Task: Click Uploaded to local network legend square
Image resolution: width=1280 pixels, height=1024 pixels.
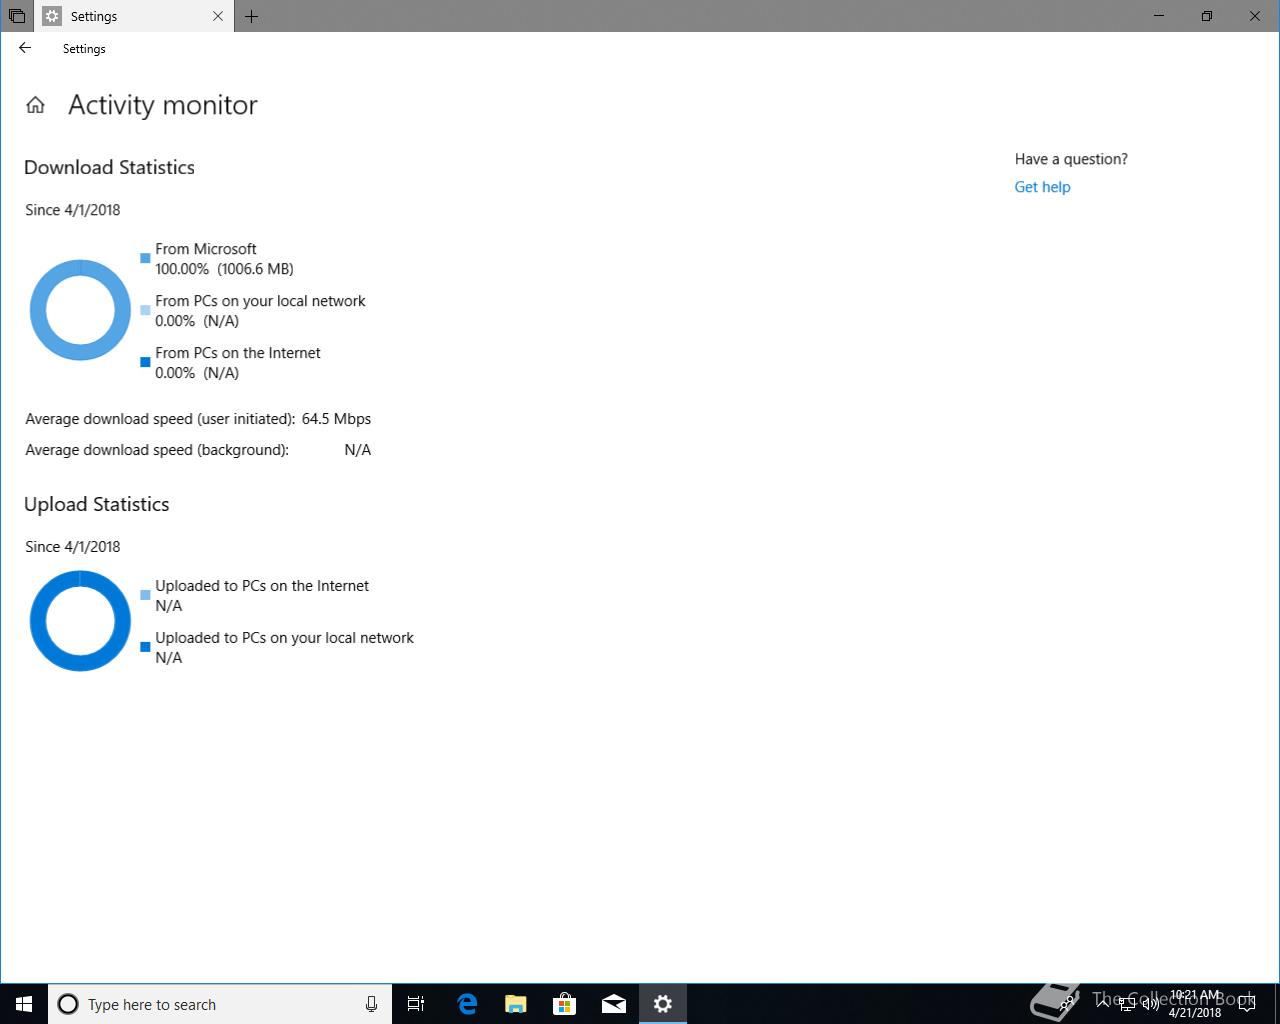Action: tap(145, 647)
